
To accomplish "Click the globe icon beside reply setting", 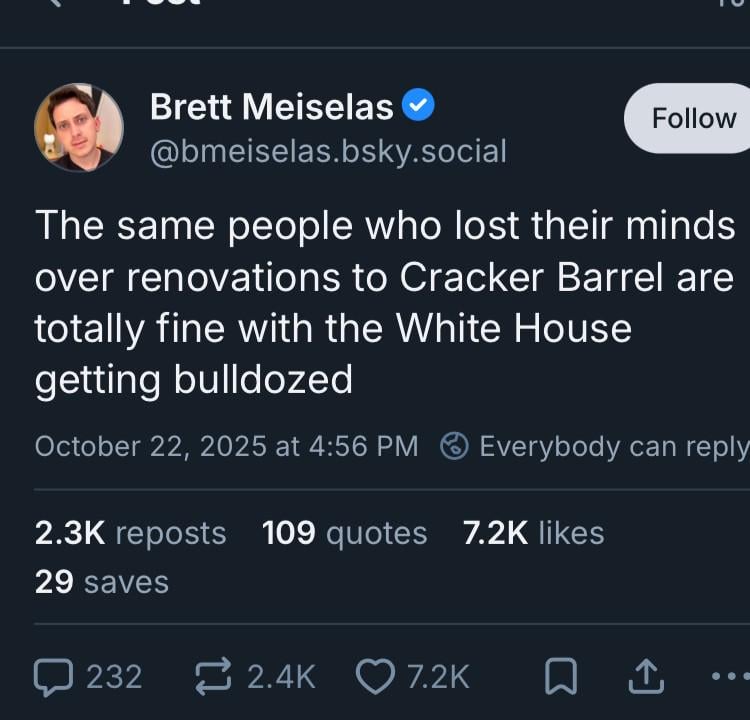I will 455,446.
